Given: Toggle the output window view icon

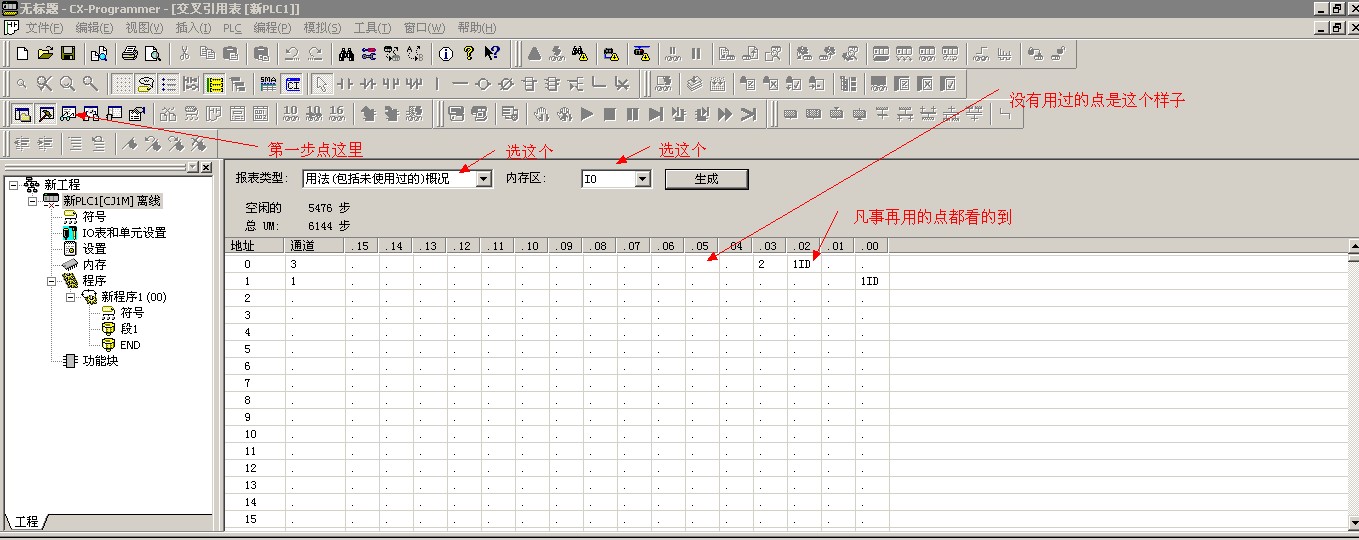Looking at the screenshot, I should coord(45,114).
